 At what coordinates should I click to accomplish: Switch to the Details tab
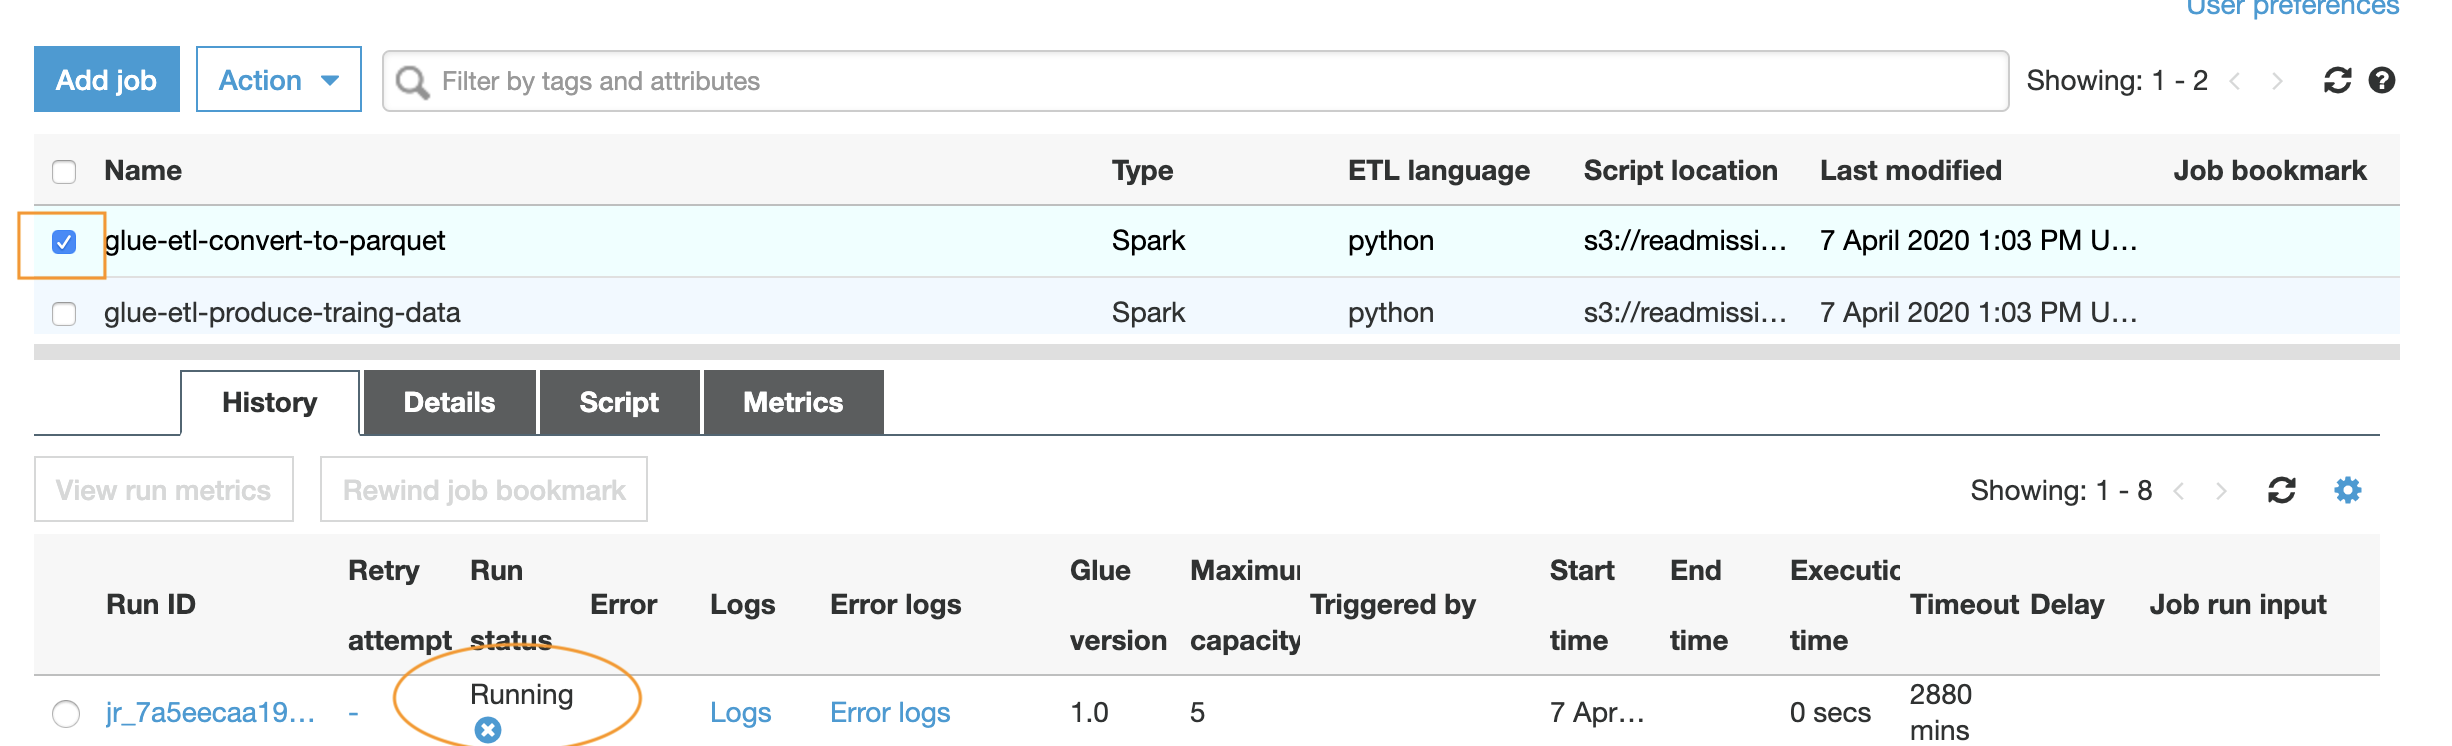point(449,402)
